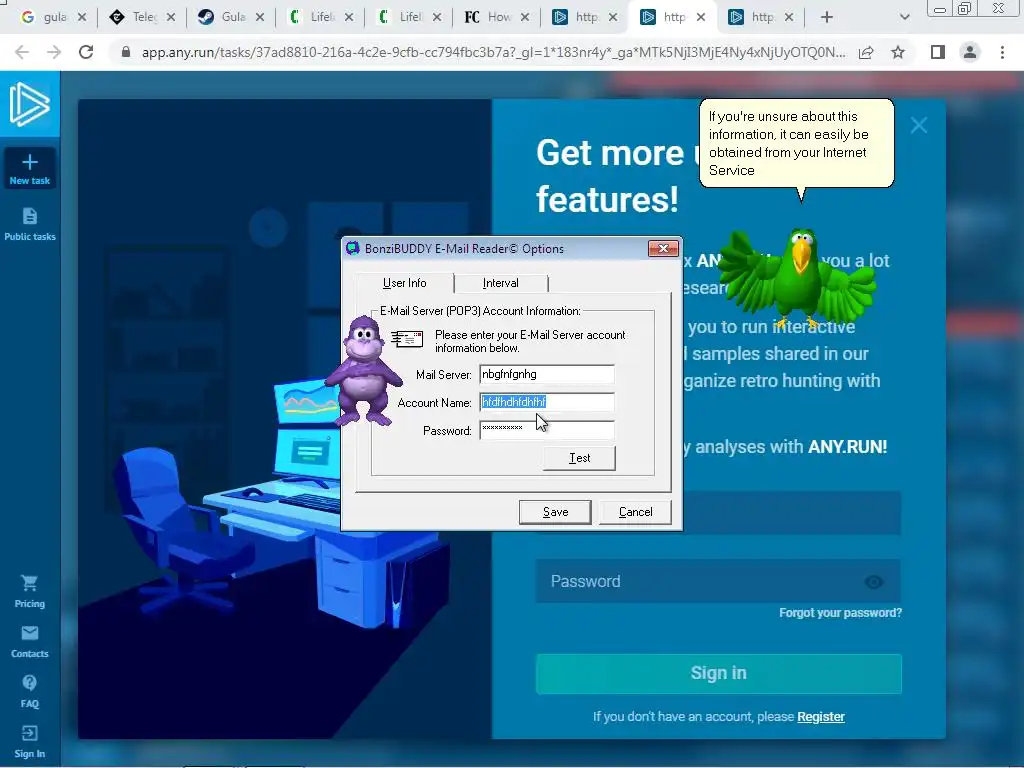Focus the Mail Server field

point(547,374)
